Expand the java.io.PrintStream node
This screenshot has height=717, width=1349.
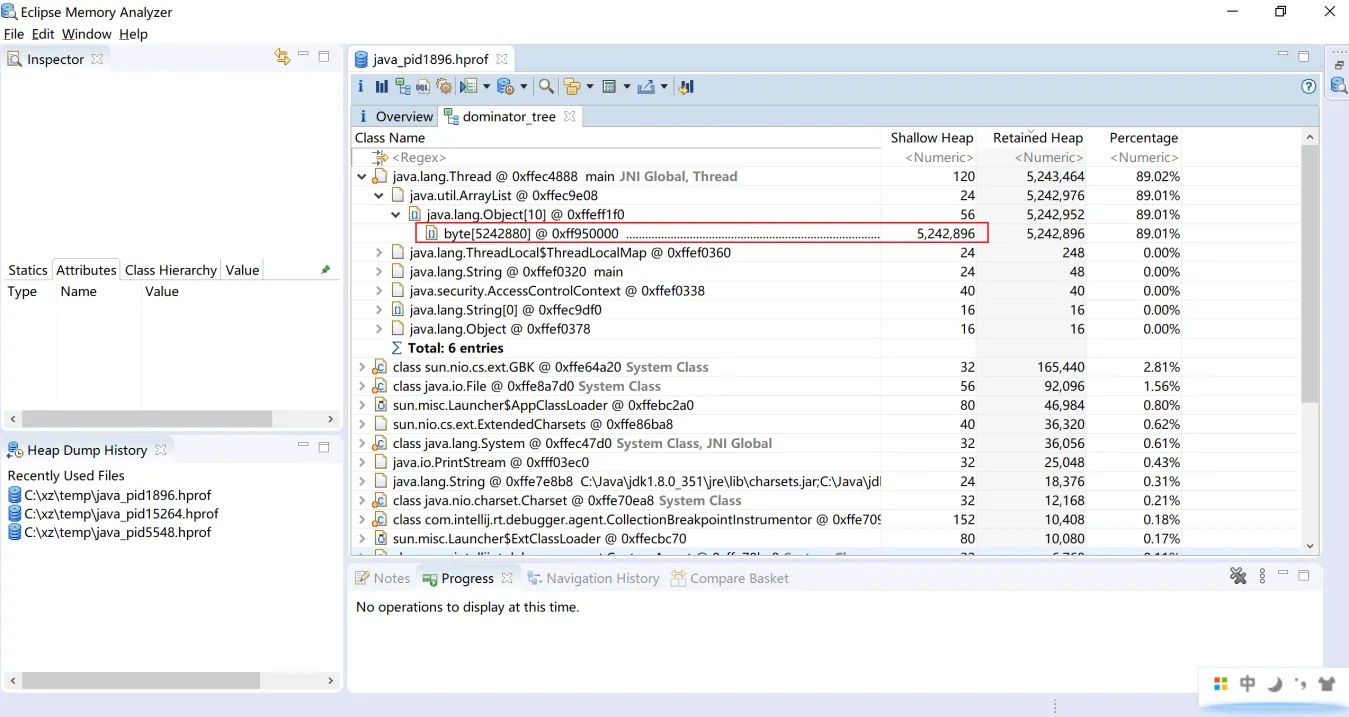[362, 462]
